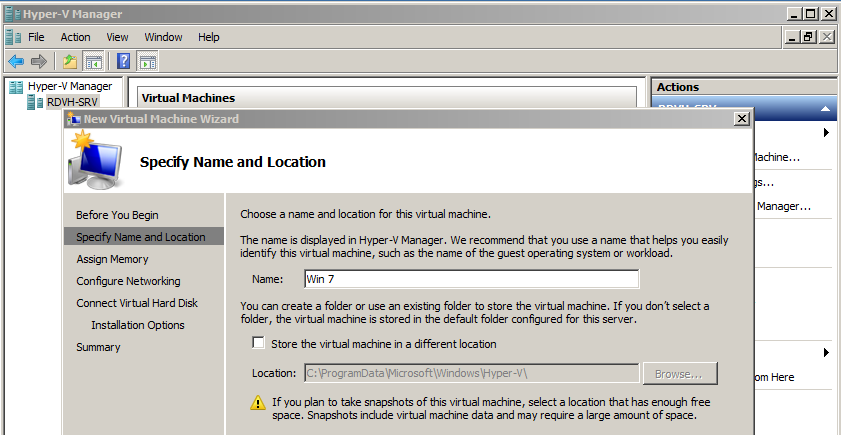841x435 pixels.
Task: Click the New Virtual Machine Wizard title icon
Action: 73,119
